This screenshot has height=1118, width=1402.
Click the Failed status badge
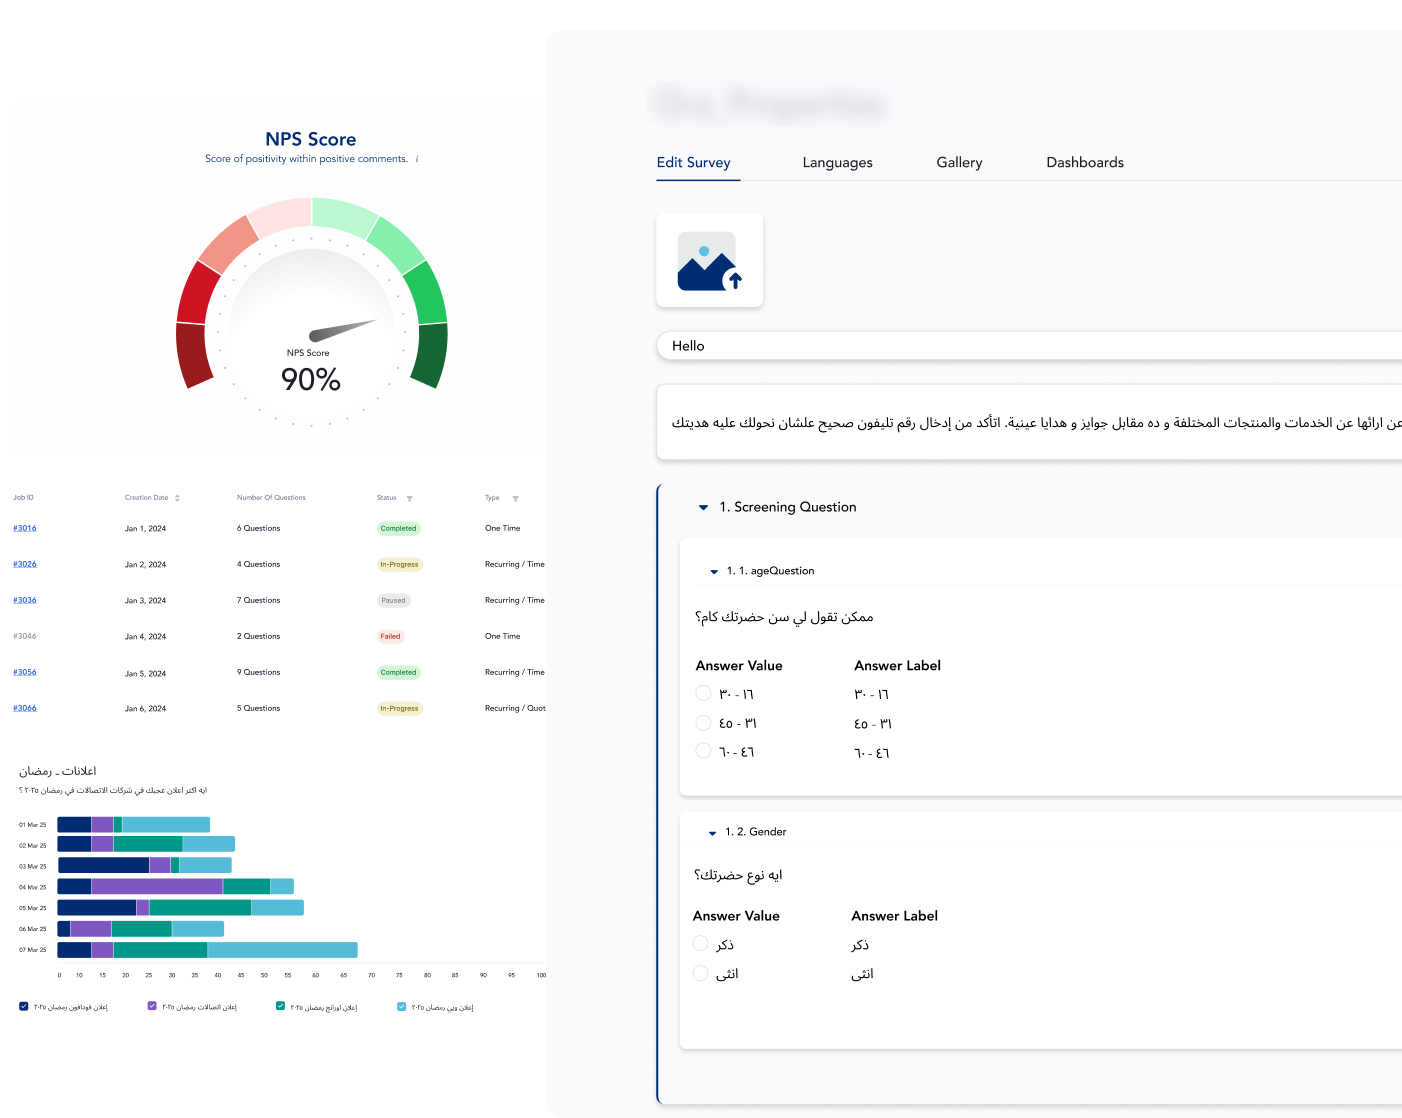(x=390, y=636)
